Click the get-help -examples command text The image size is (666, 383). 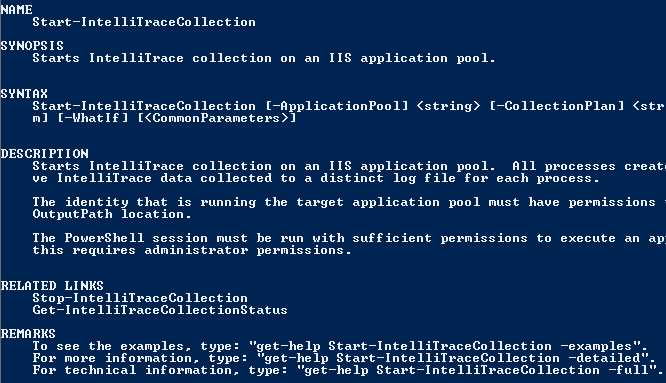point(448,346)
